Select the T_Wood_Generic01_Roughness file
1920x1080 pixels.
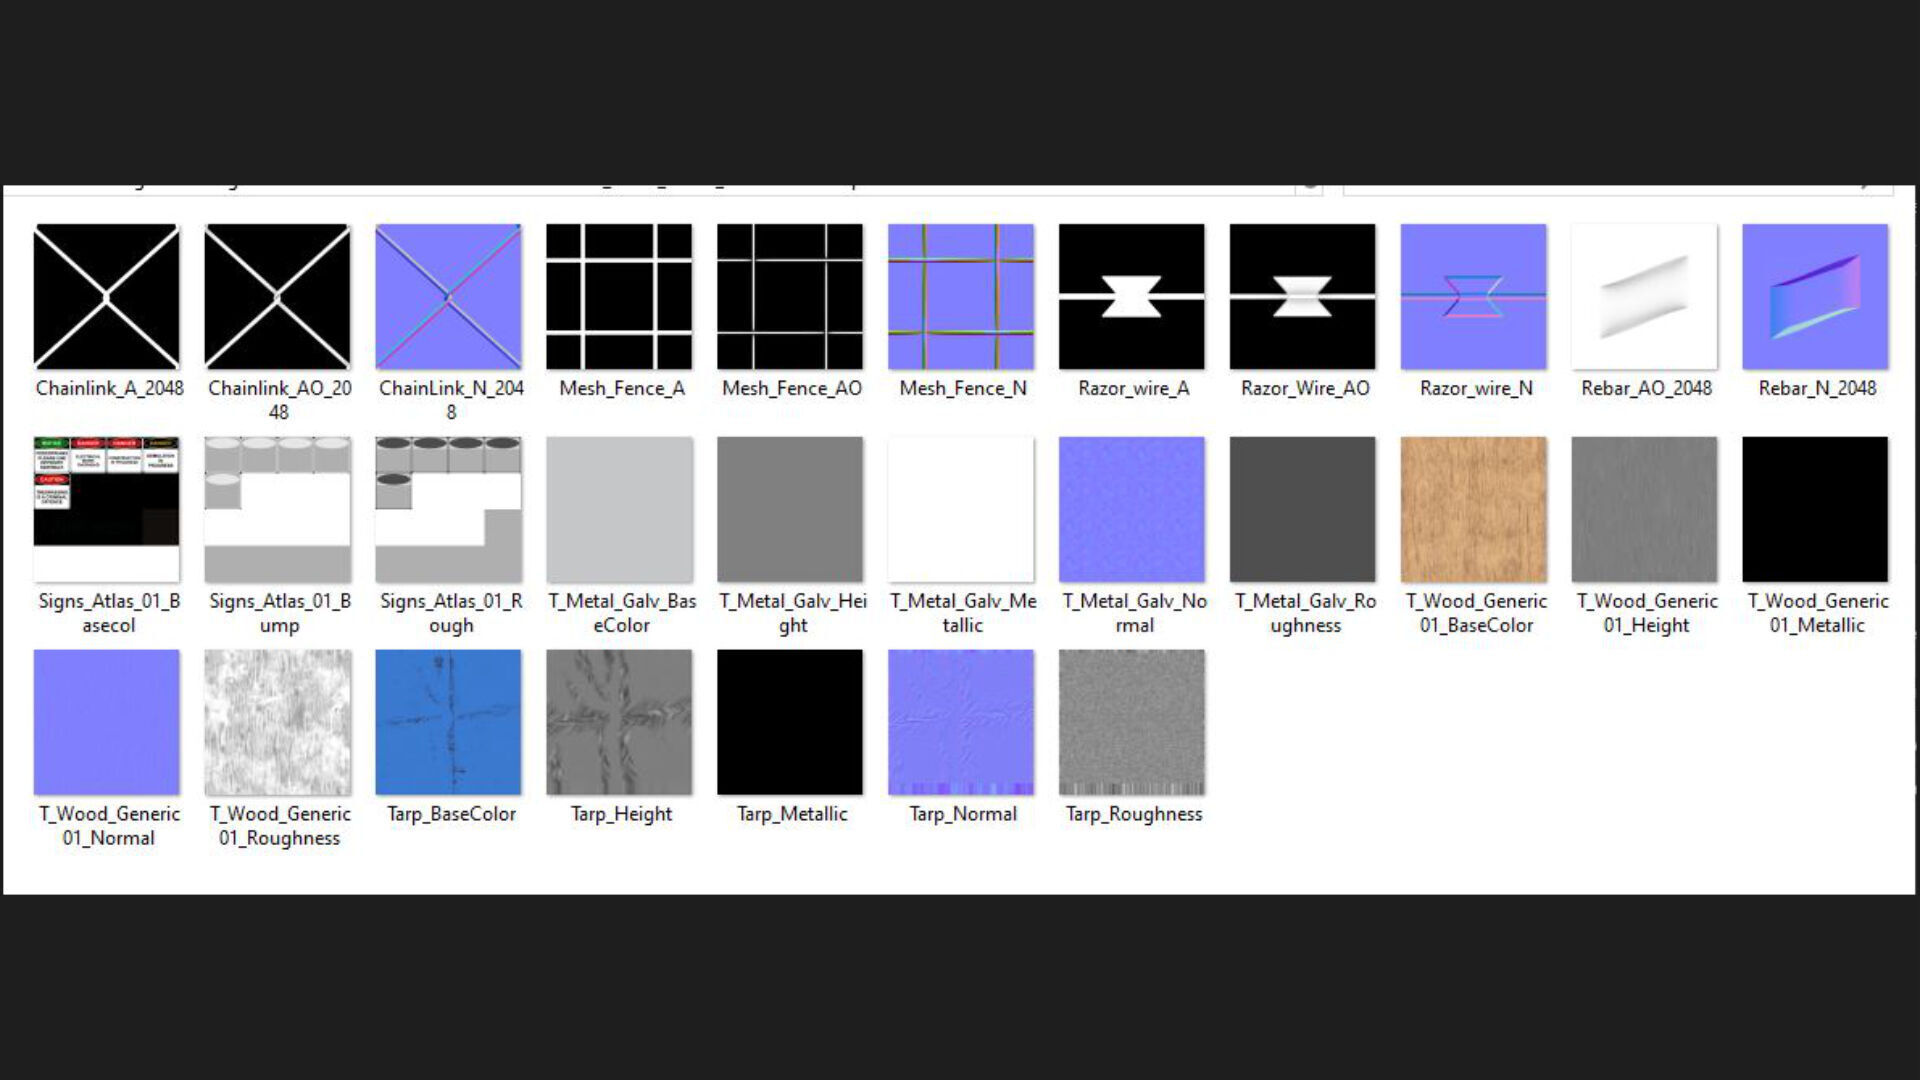click(x=278, y=722)
